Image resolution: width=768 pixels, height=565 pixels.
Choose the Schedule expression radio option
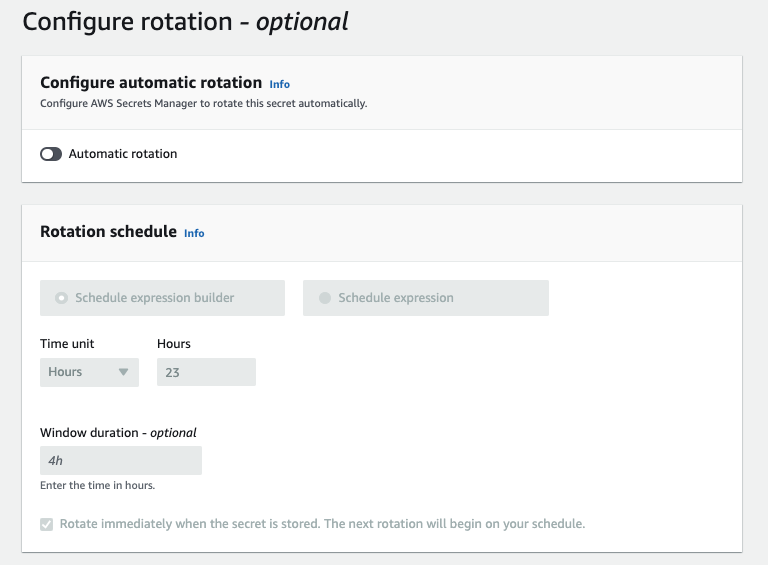pos(325,298)
